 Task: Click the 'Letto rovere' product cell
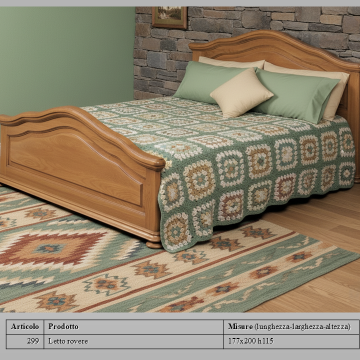click(133, 341)
